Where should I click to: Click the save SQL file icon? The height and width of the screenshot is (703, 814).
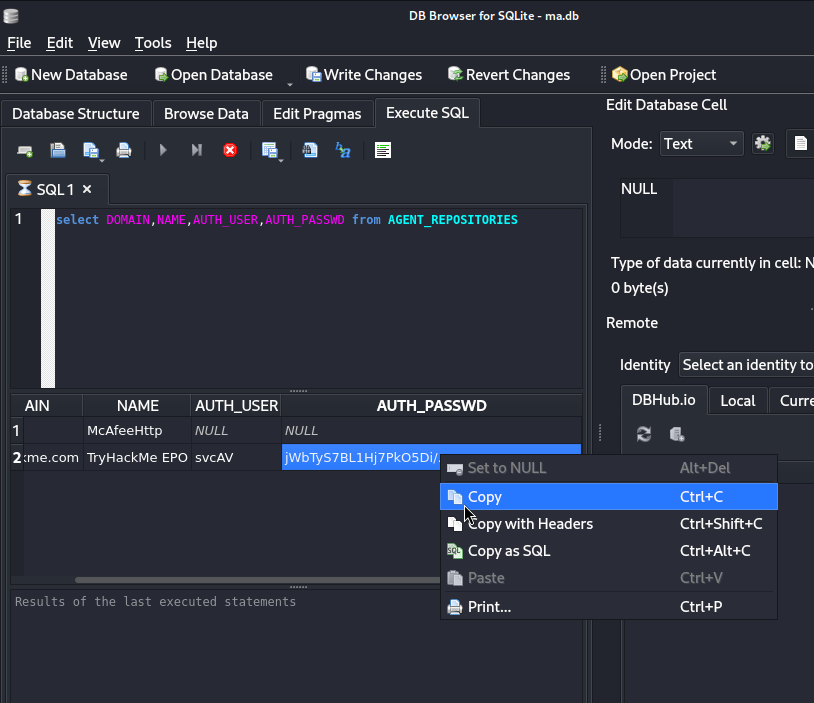tap(91, 151)
